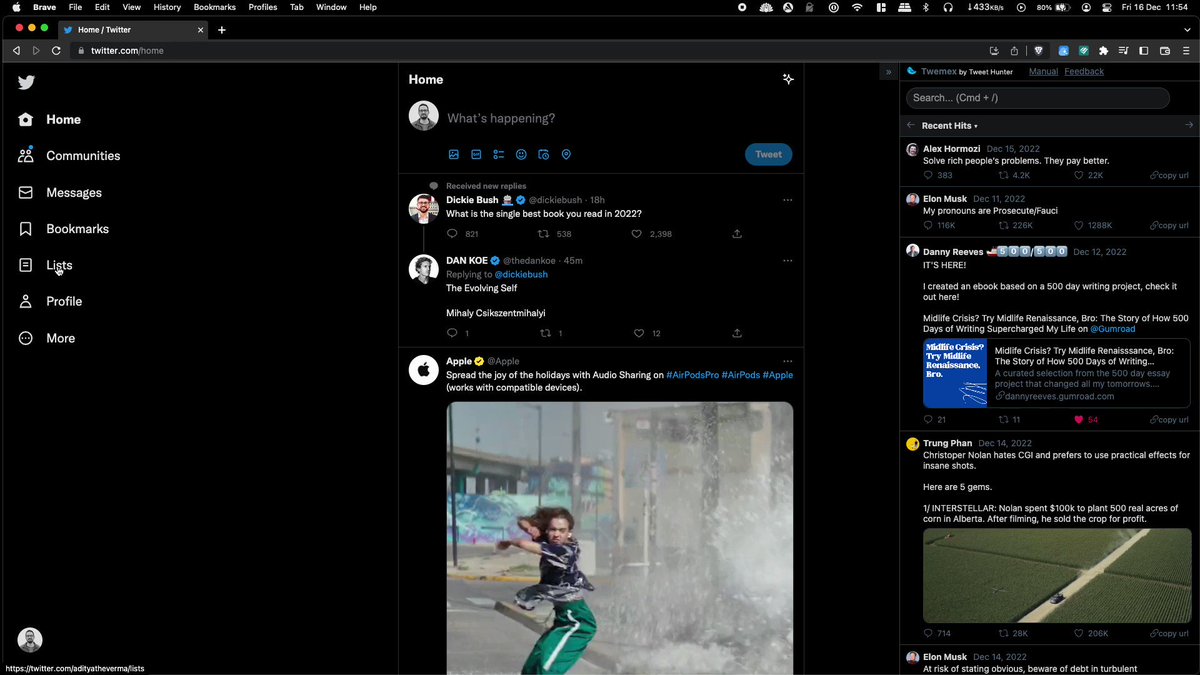The width and height of the screenshot is (1200, 675).
Task: Open the Window menu in menu bar
Action: click(331, 7)
